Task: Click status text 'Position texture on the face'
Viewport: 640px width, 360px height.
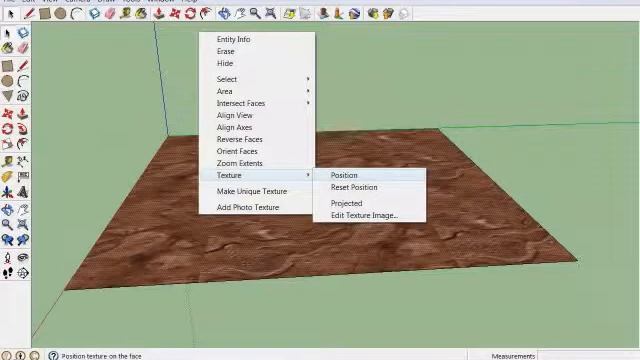Action: (101, 356)
